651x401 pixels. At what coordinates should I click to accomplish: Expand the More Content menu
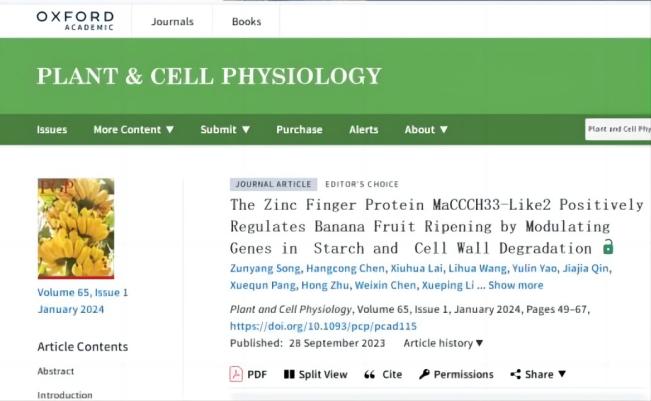(x=133, y=129)
